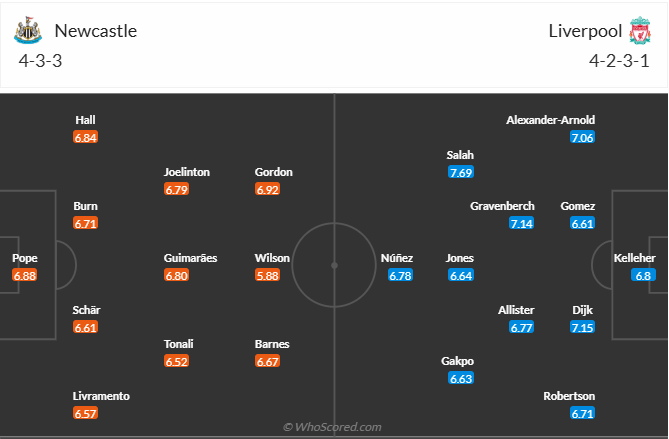Click Livramento's 6.57 rating badge

(x=86, y=413)
